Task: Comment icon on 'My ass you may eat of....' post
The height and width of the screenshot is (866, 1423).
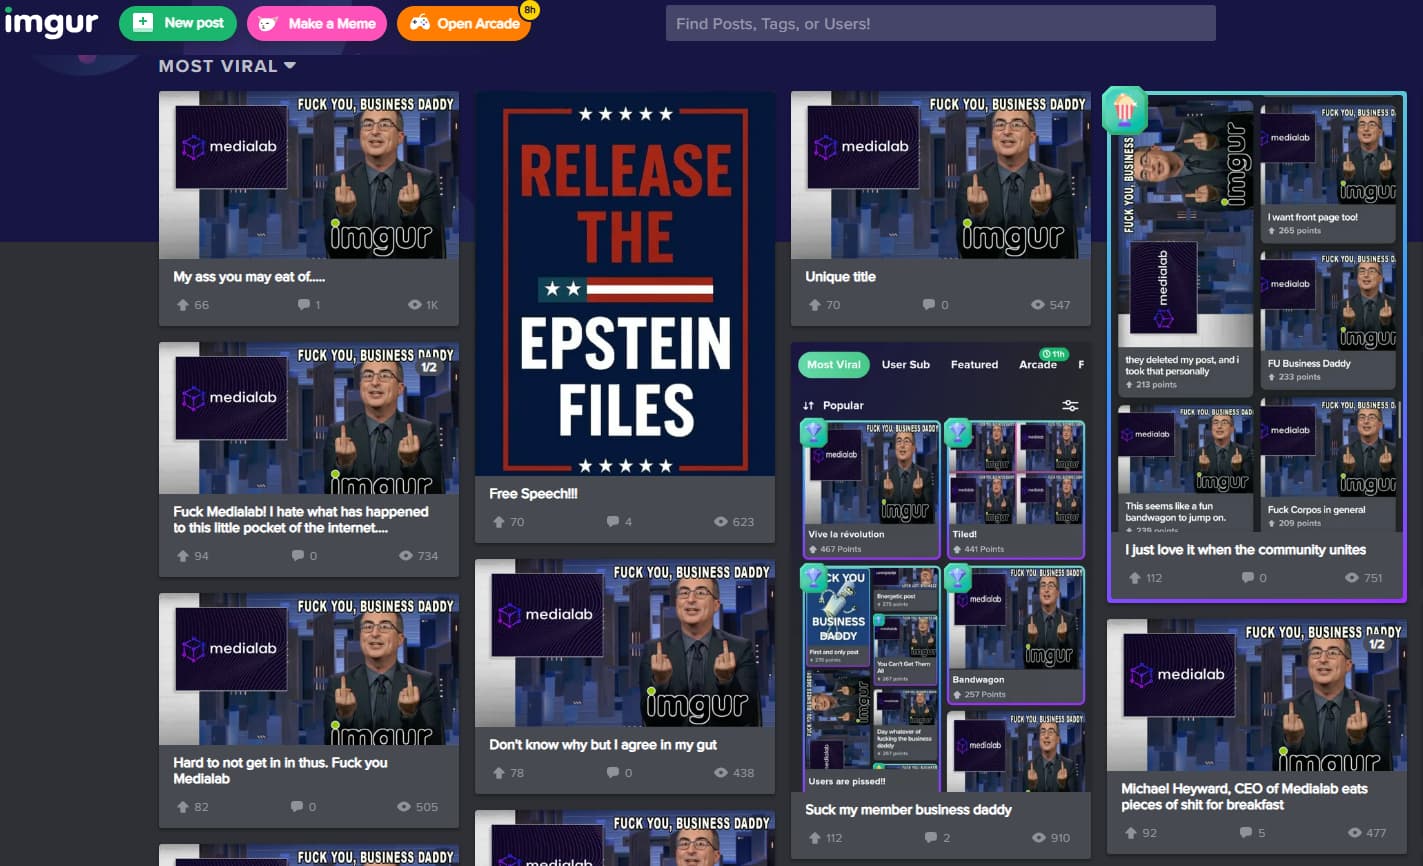Action: [x=304, y=305]
